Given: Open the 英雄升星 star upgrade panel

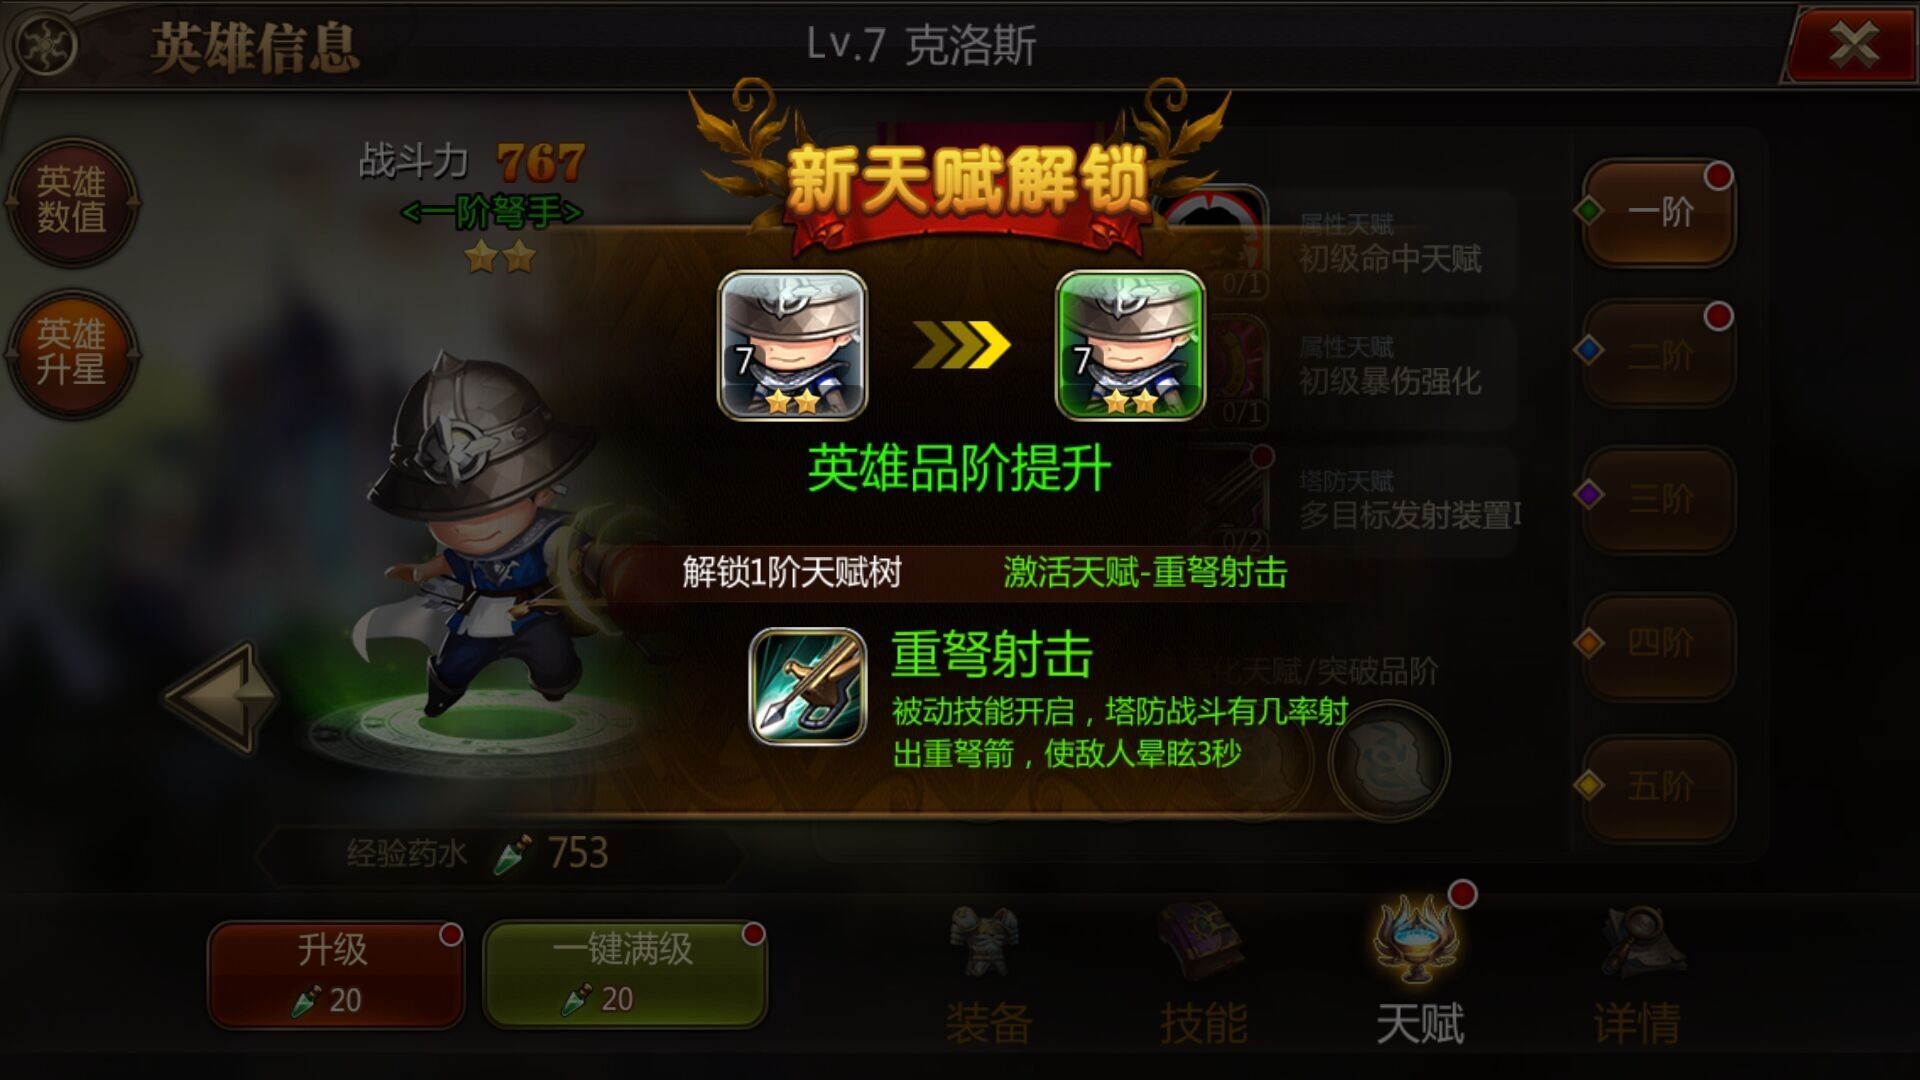Looking at the screenshot, I should click(x=71, y=352).
